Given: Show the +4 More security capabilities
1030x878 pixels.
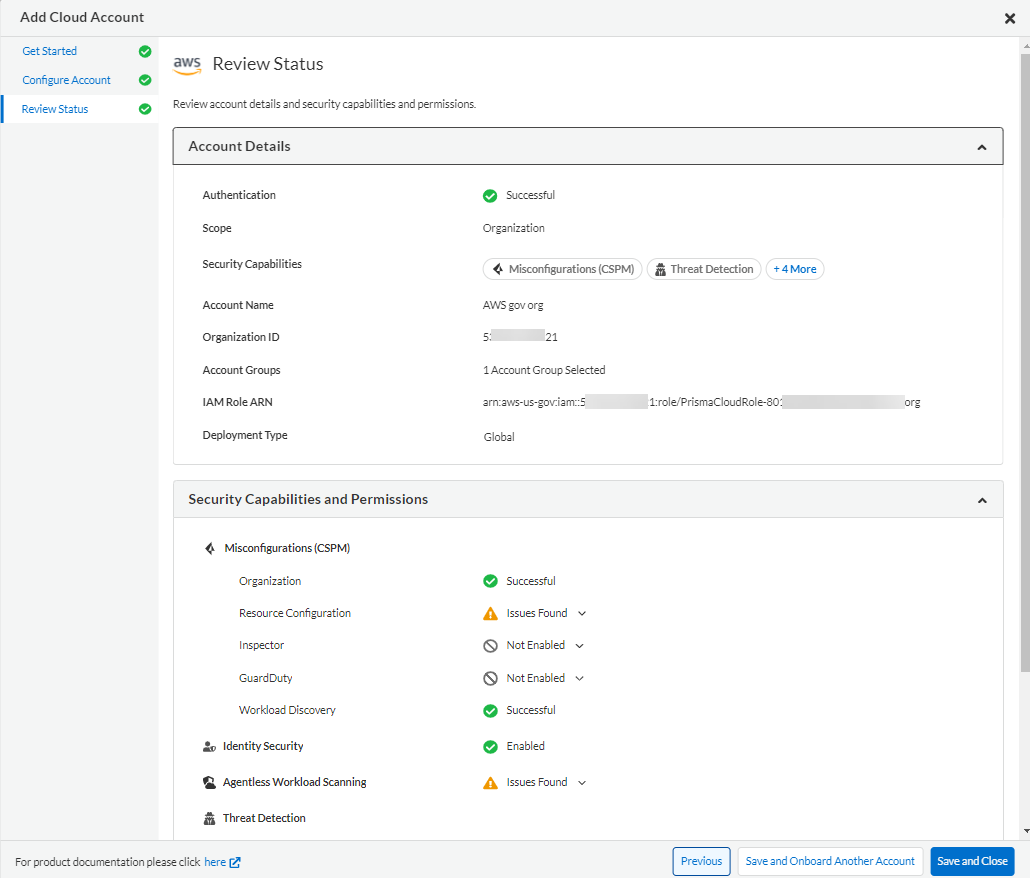Looking at the screenshot, I should 795,269.
